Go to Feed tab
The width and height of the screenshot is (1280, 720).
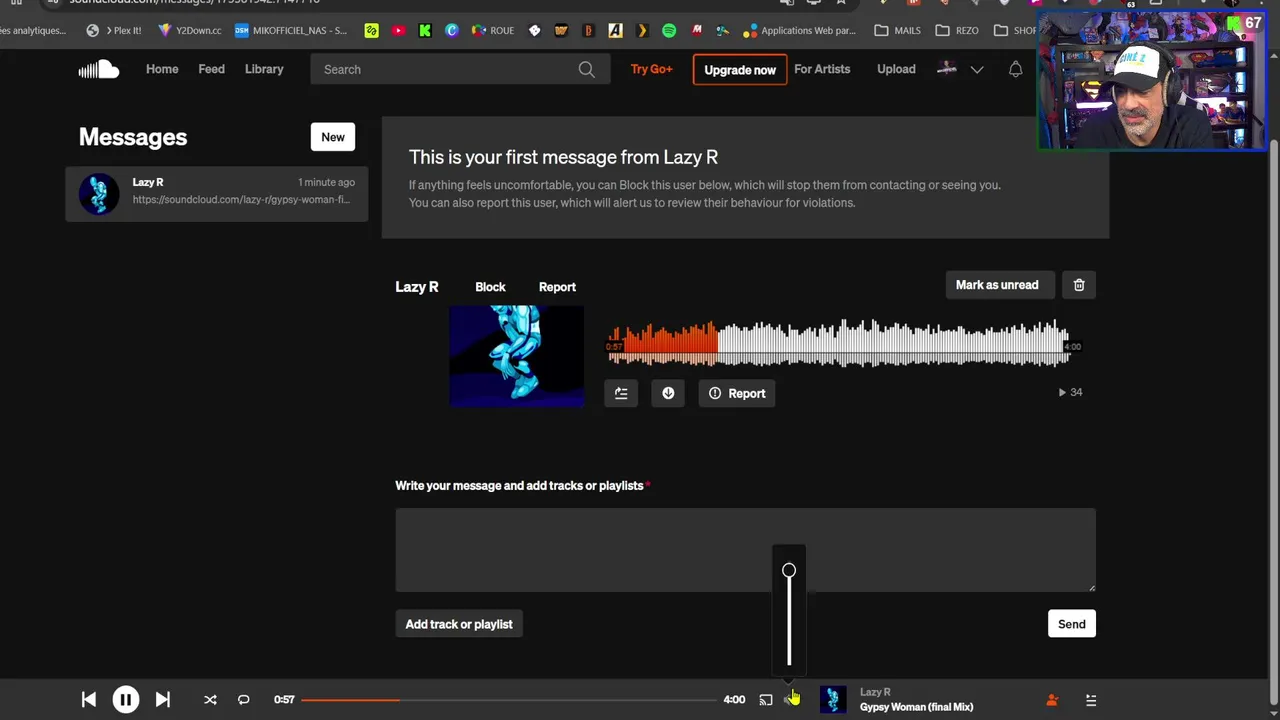tap(211, 69)
